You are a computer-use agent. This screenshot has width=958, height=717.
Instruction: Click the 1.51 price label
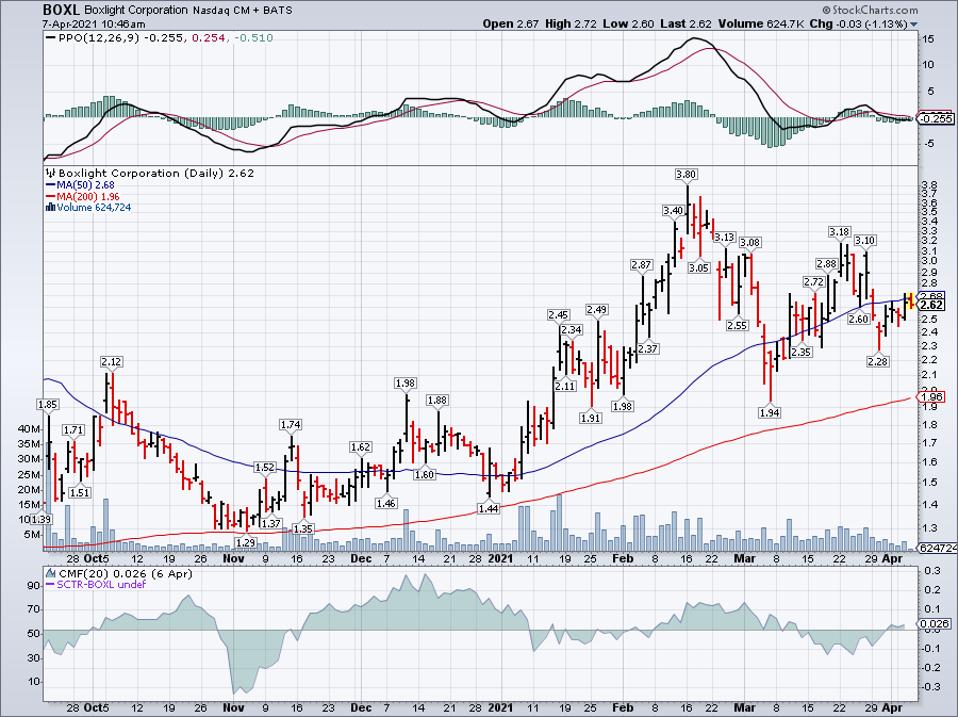click(79, 493)
